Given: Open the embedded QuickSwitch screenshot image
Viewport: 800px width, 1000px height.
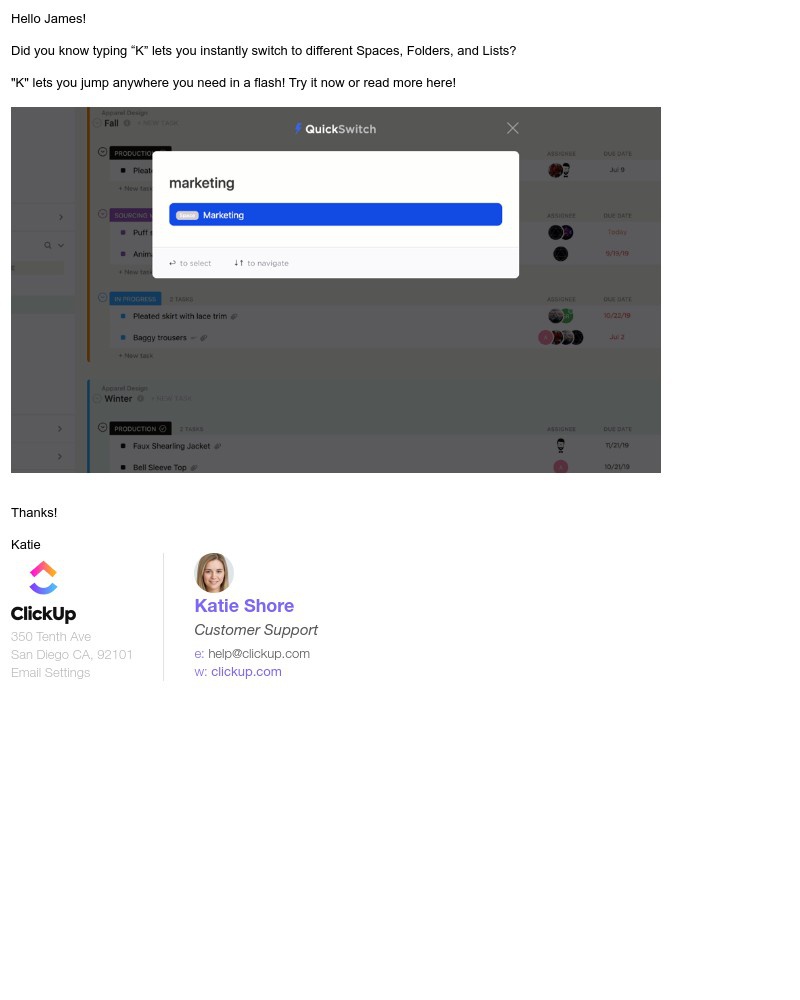Looking at the screenshot, I should 336,290.
